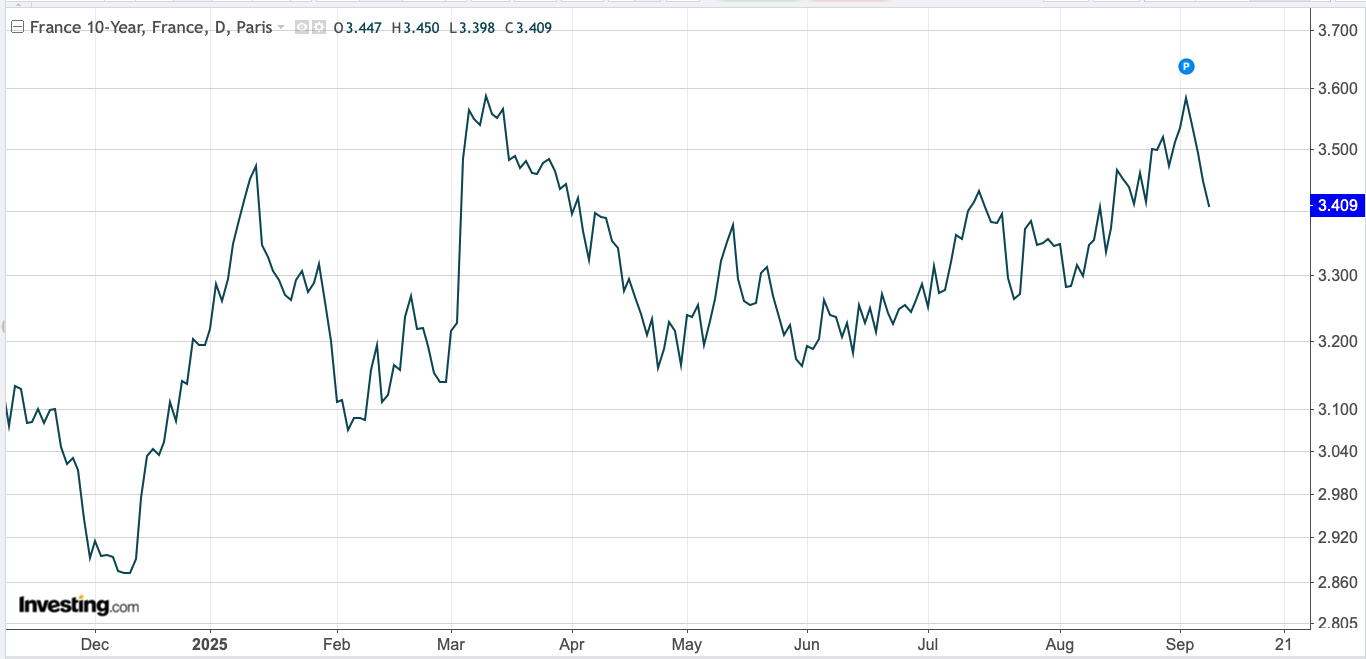Viewport: 1366px width, 659px height.
Task: Click the highlighted 3.409 current price label
Action: tap(1336, 206)
